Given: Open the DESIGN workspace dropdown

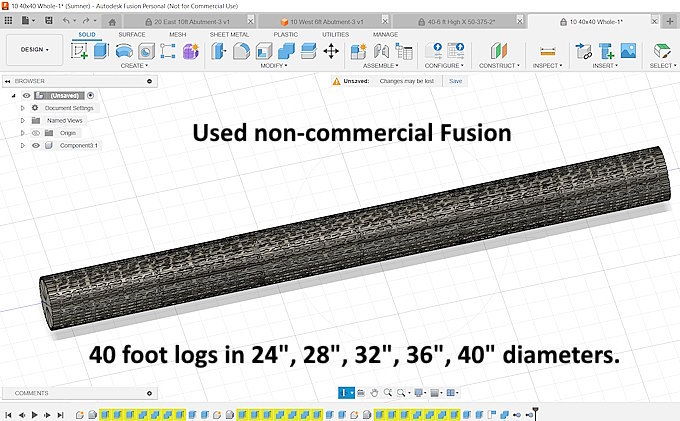Looking at the screenshot, I should pos(35,50).
